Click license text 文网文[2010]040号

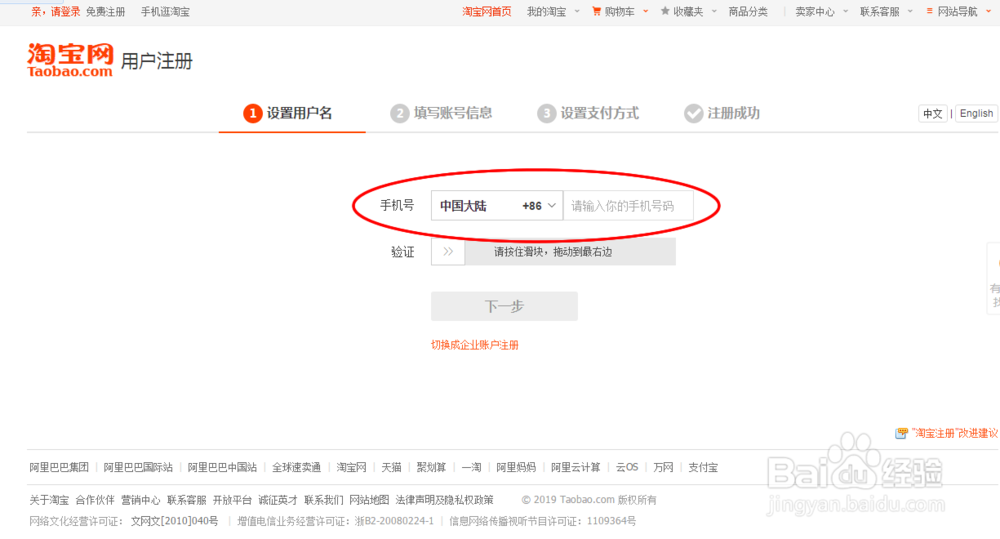(175, 521)
